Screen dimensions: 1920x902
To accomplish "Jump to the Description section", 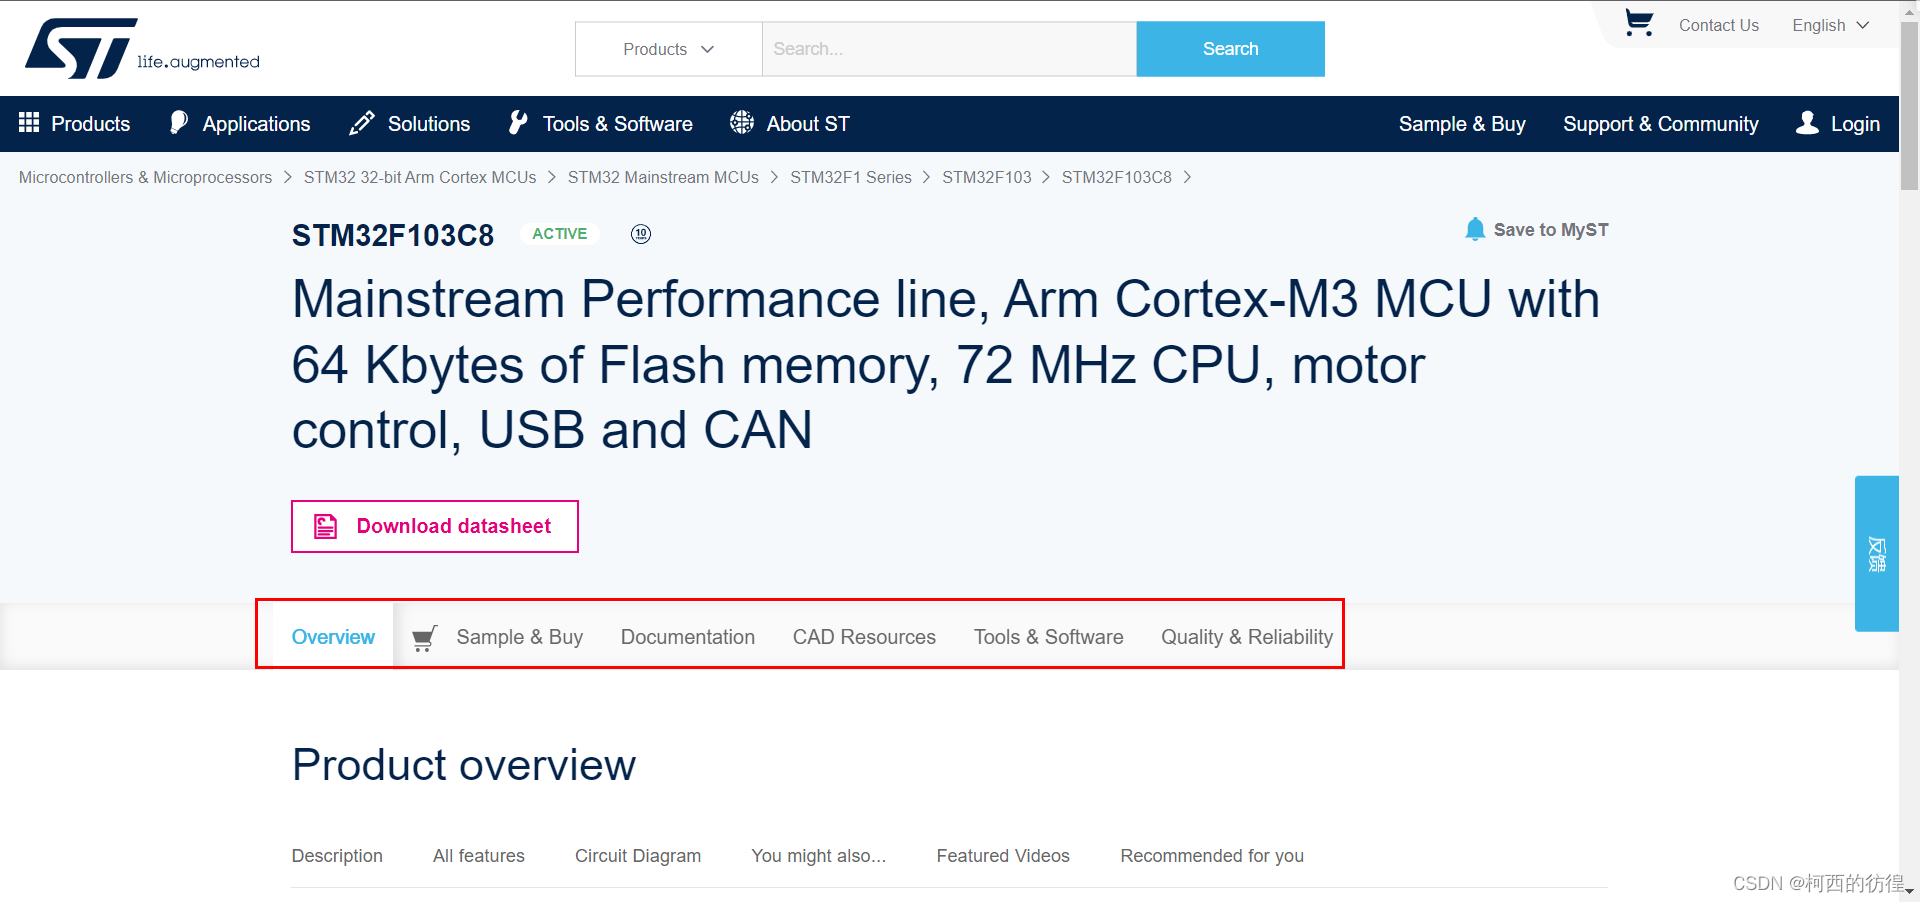I will pos(337,856).
